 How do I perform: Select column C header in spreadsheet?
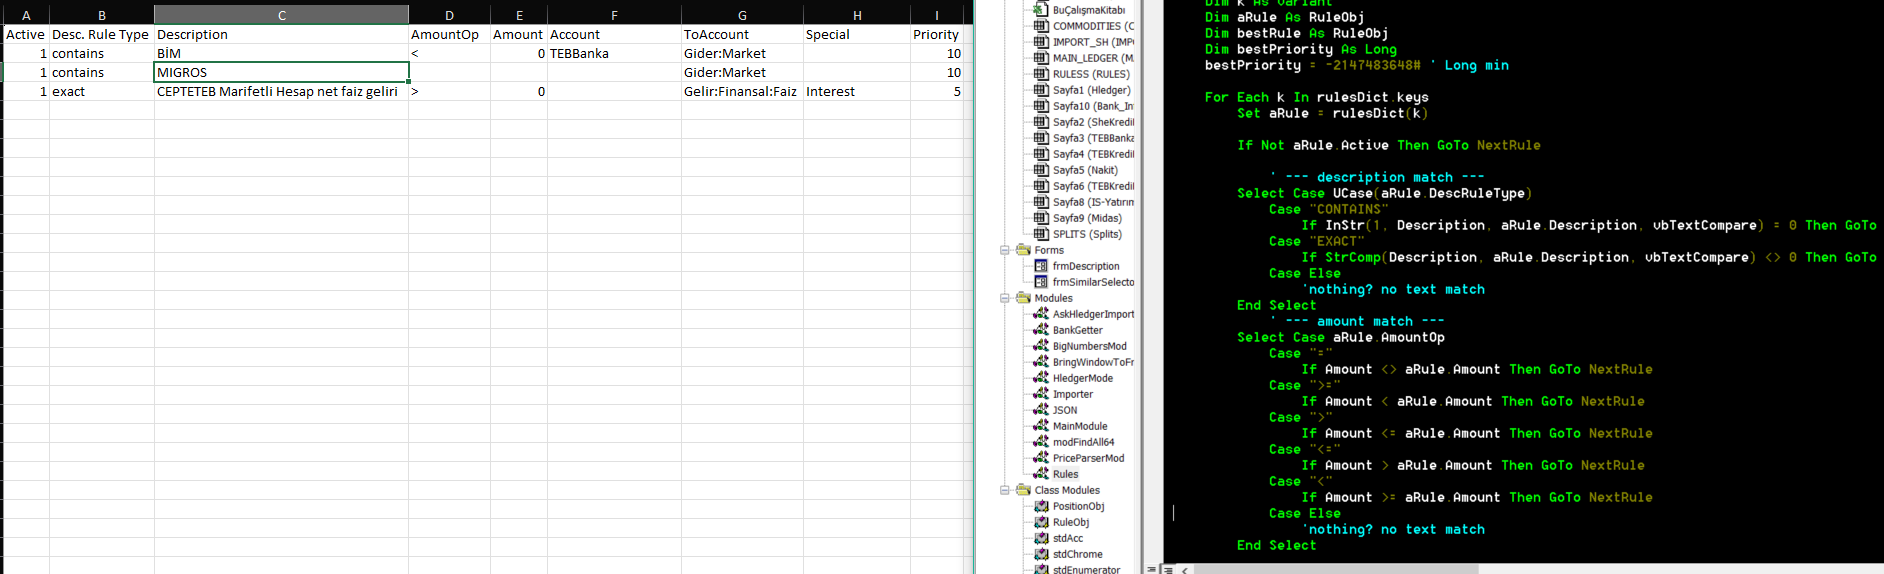281,15
